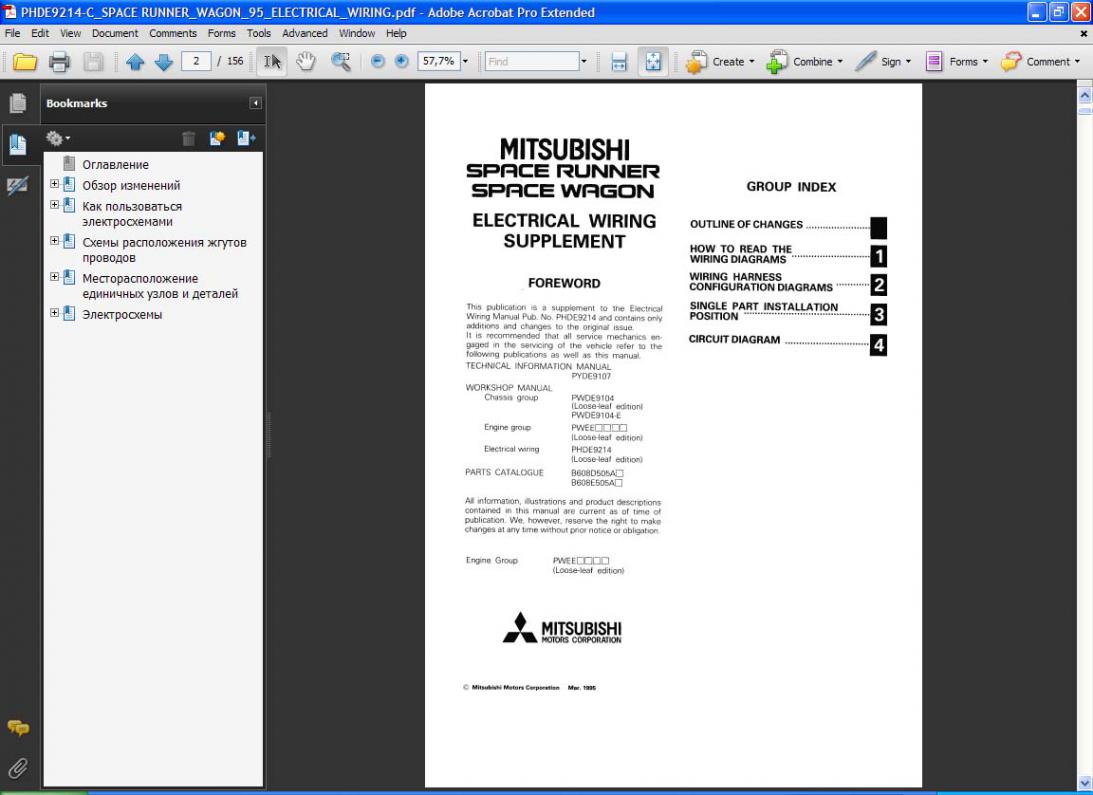Open the Pages thumbnails panel
Screen dimensions: 1093x795
18,103
